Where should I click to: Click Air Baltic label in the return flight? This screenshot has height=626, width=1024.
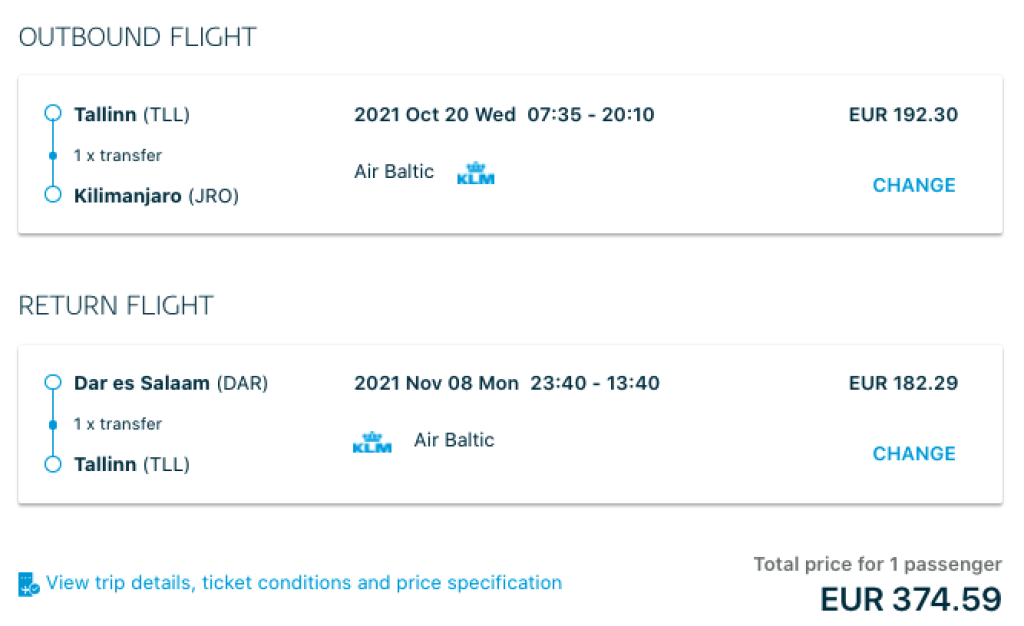click(x=454, y=440)
